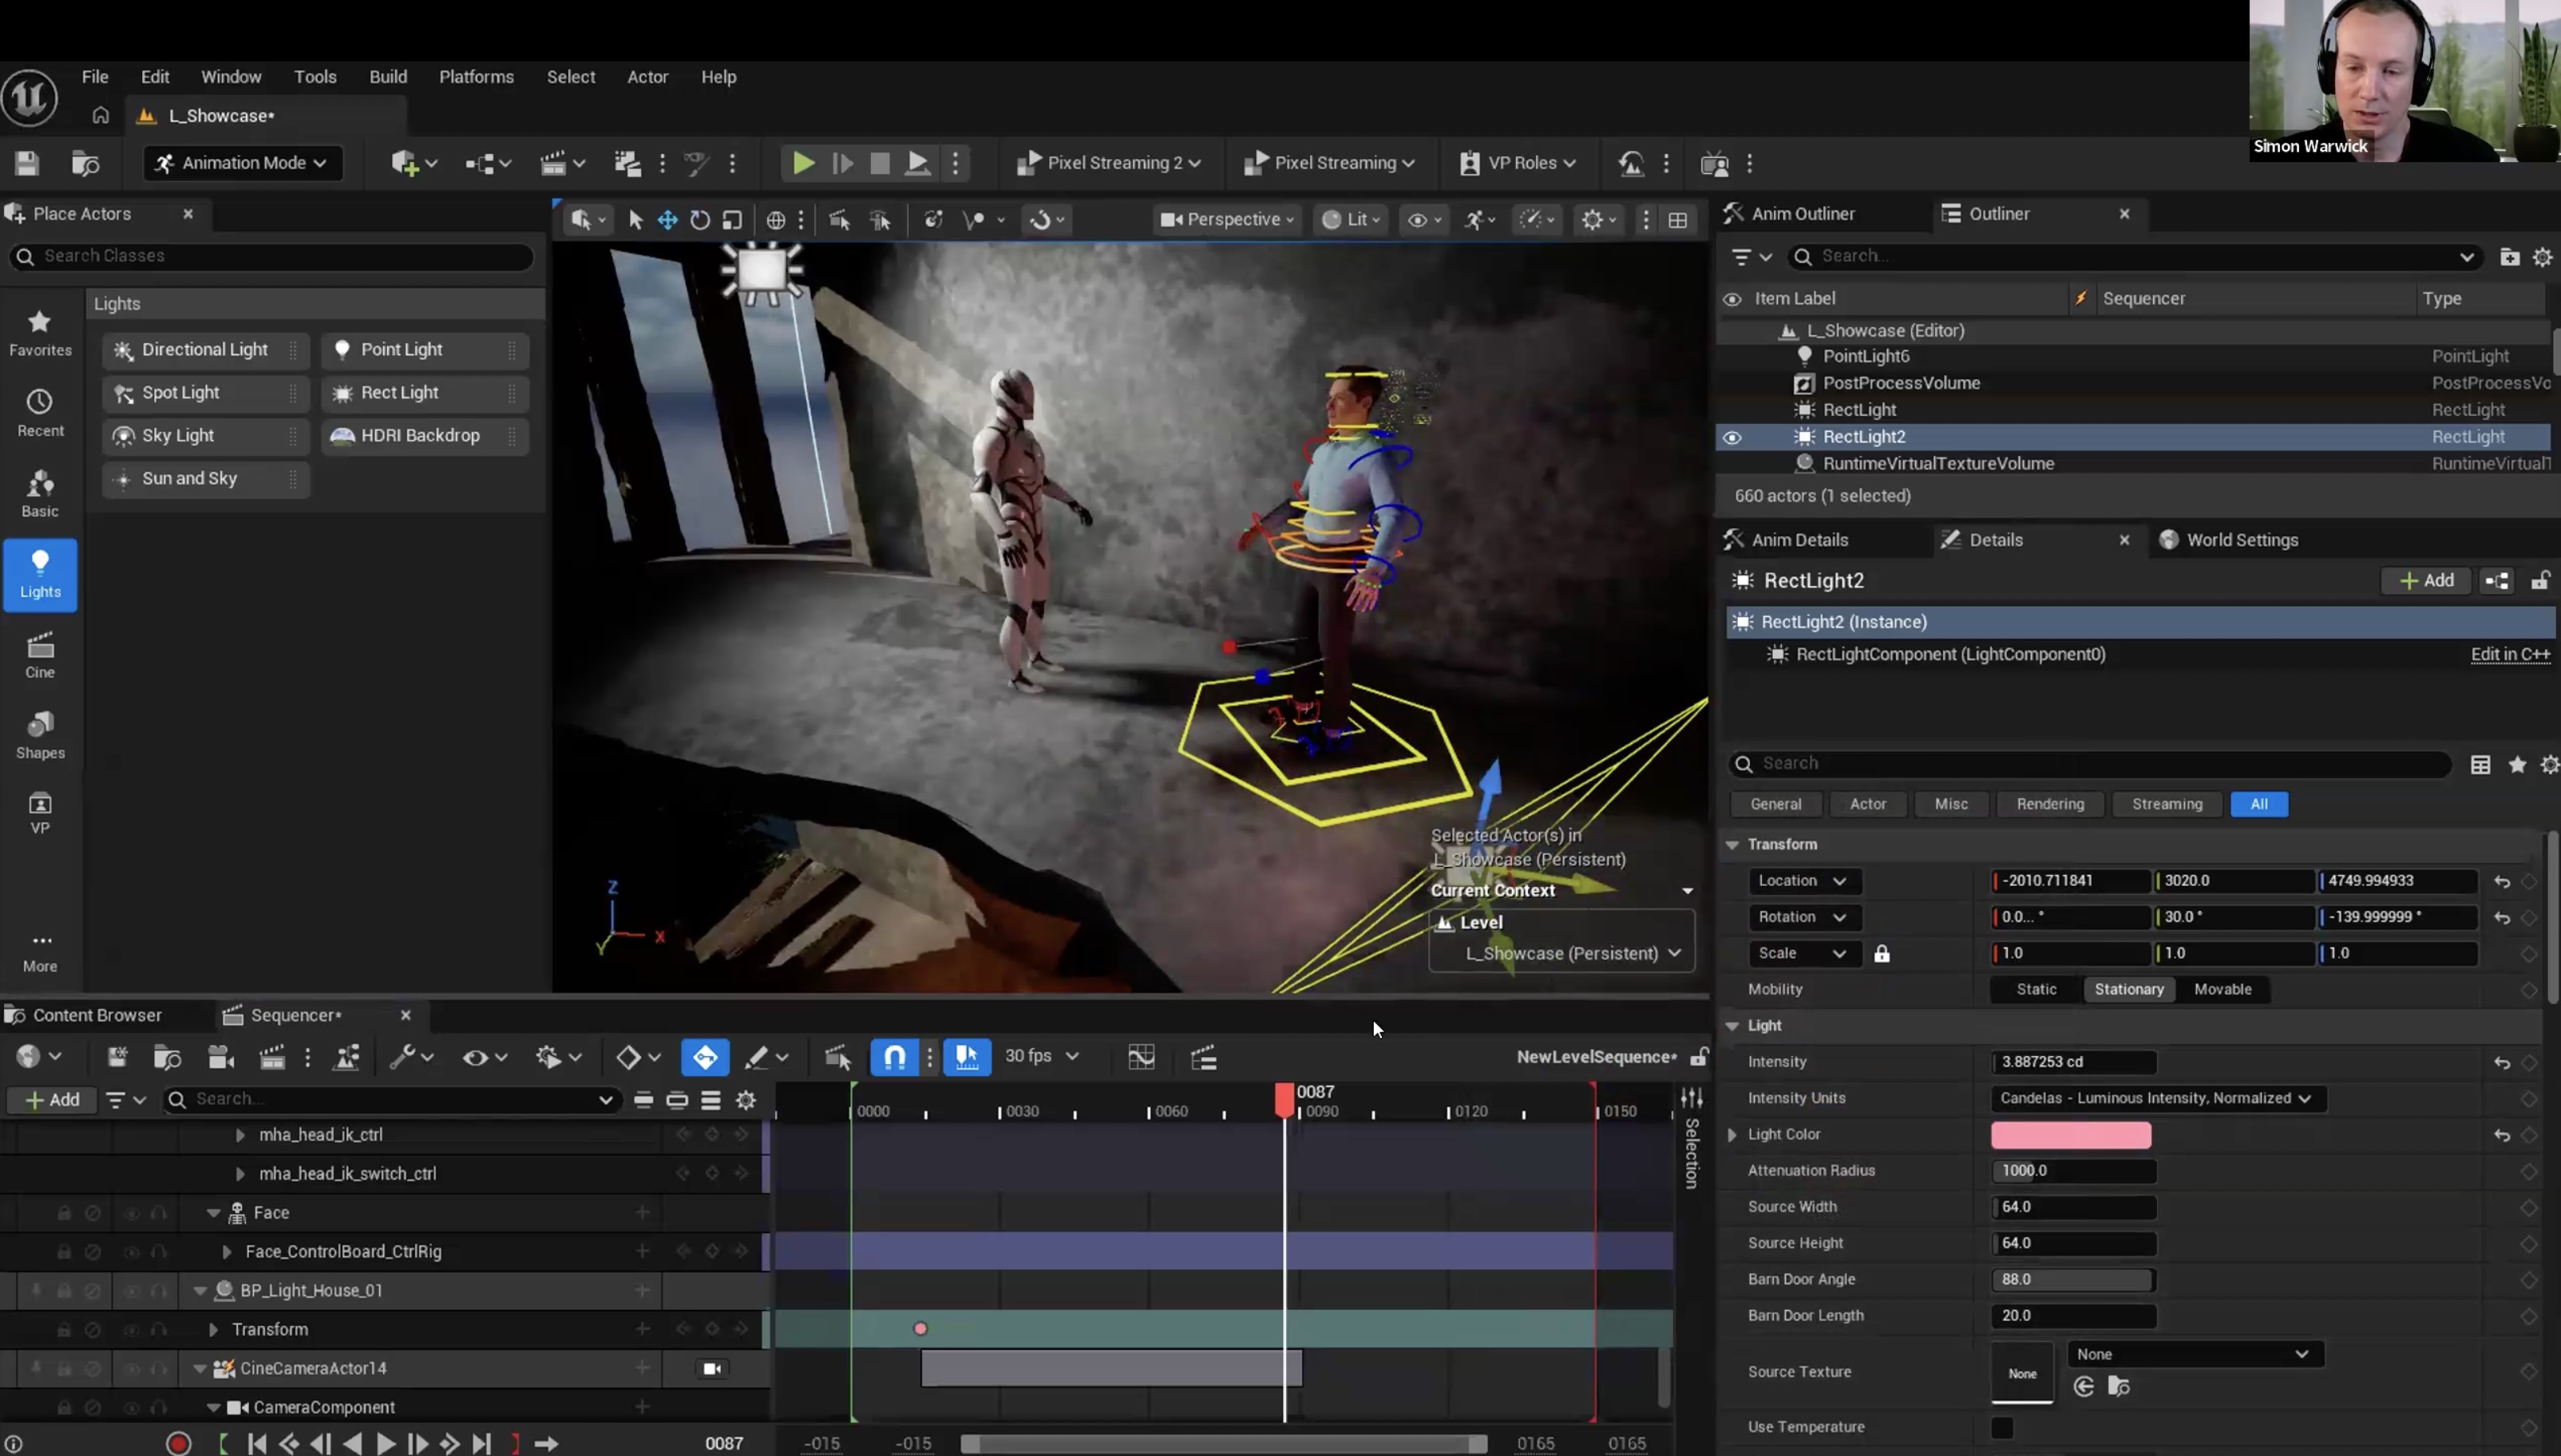Click the Add button in Details panel
The height and width of the screenshot is (1456, 2561).
click(2426, 581)
